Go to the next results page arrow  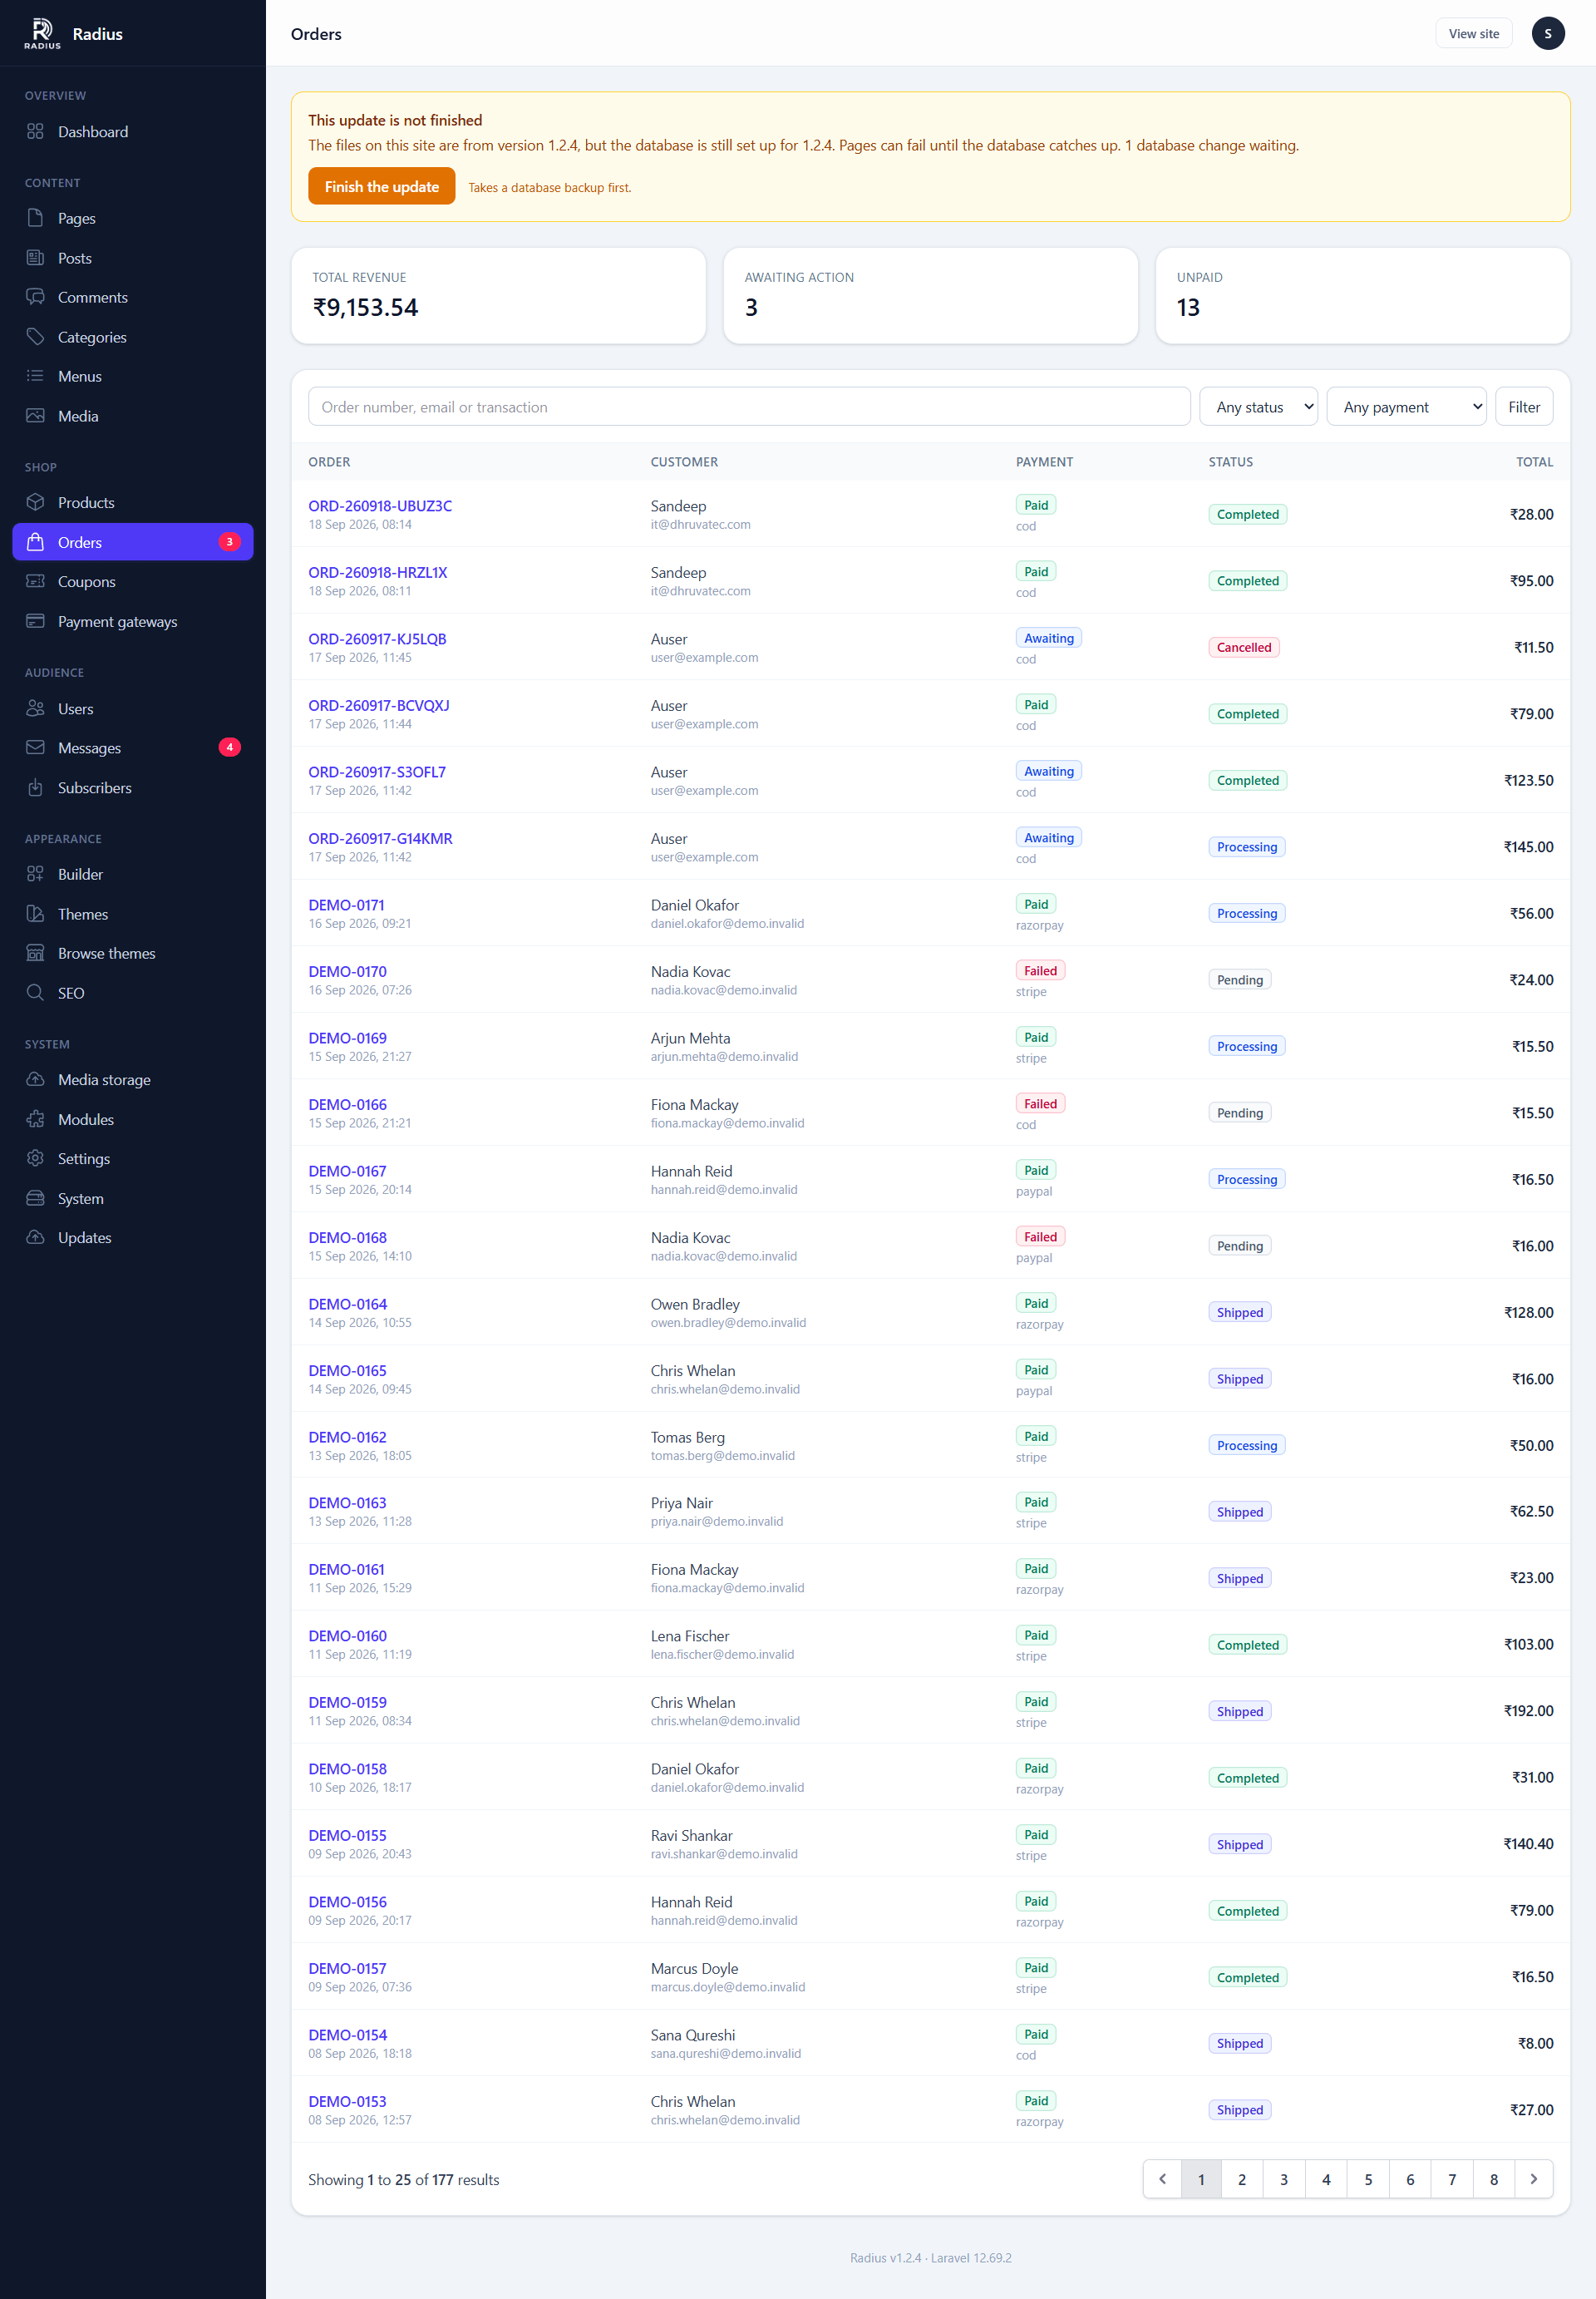1533,2179
